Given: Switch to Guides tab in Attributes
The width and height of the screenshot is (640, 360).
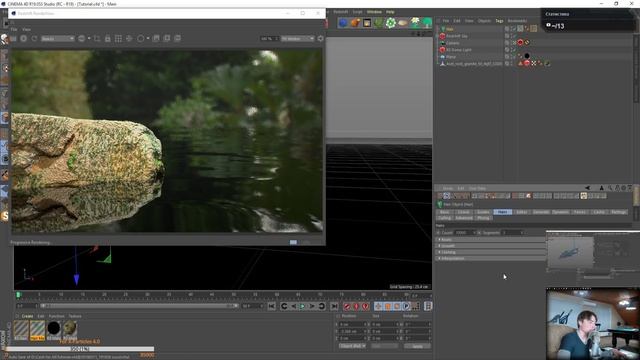Looking at the screenshot, I should (x=483, y=212).
